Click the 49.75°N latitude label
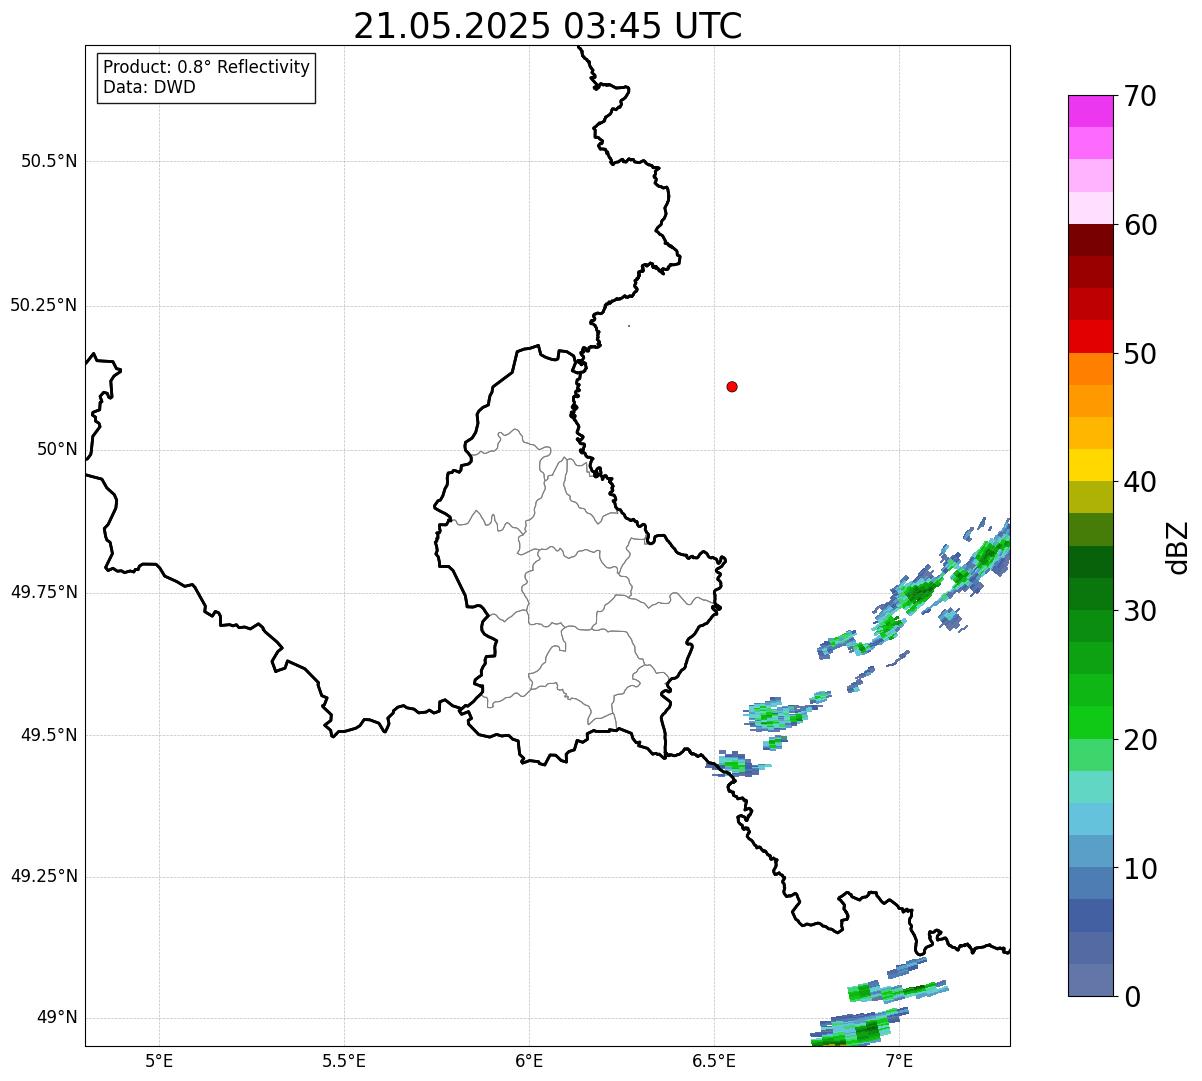 point(44,592)
